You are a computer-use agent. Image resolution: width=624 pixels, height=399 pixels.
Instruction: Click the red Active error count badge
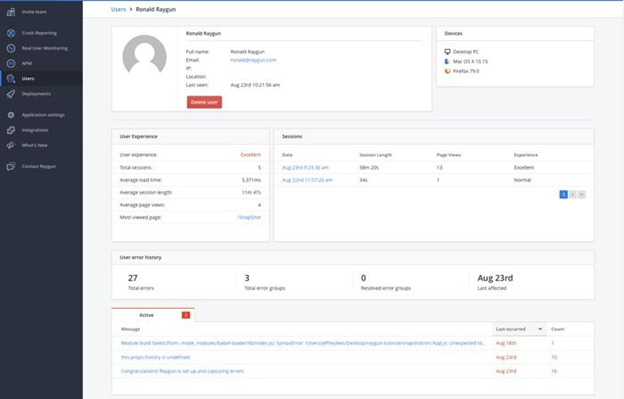pyautogui.click(x=186, y=315)
